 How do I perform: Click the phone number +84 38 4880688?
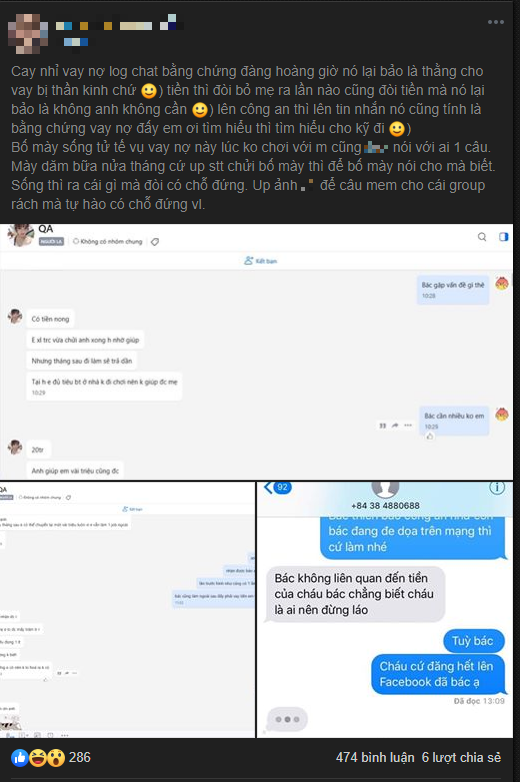(x=385, y=506)
